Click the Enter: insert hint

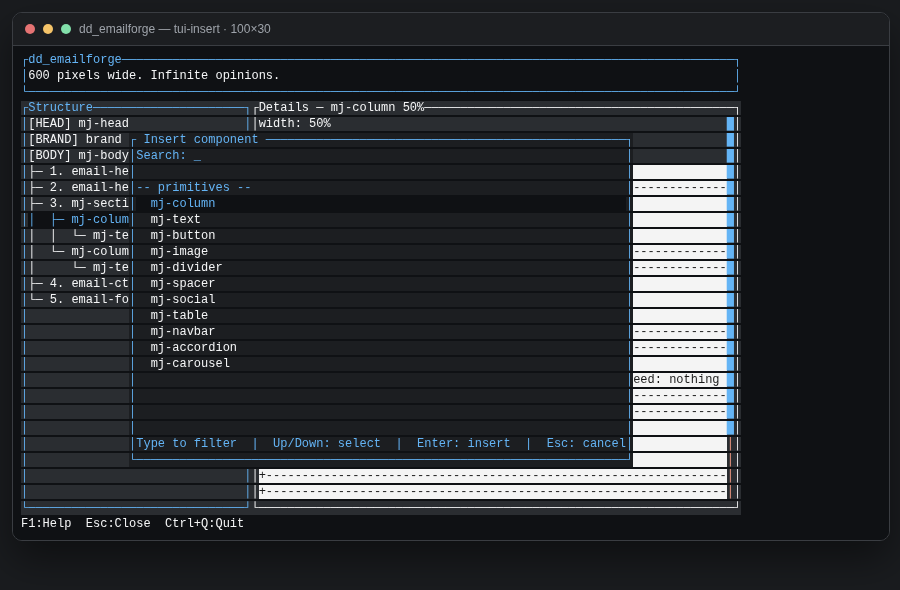(x=463, y=443)
